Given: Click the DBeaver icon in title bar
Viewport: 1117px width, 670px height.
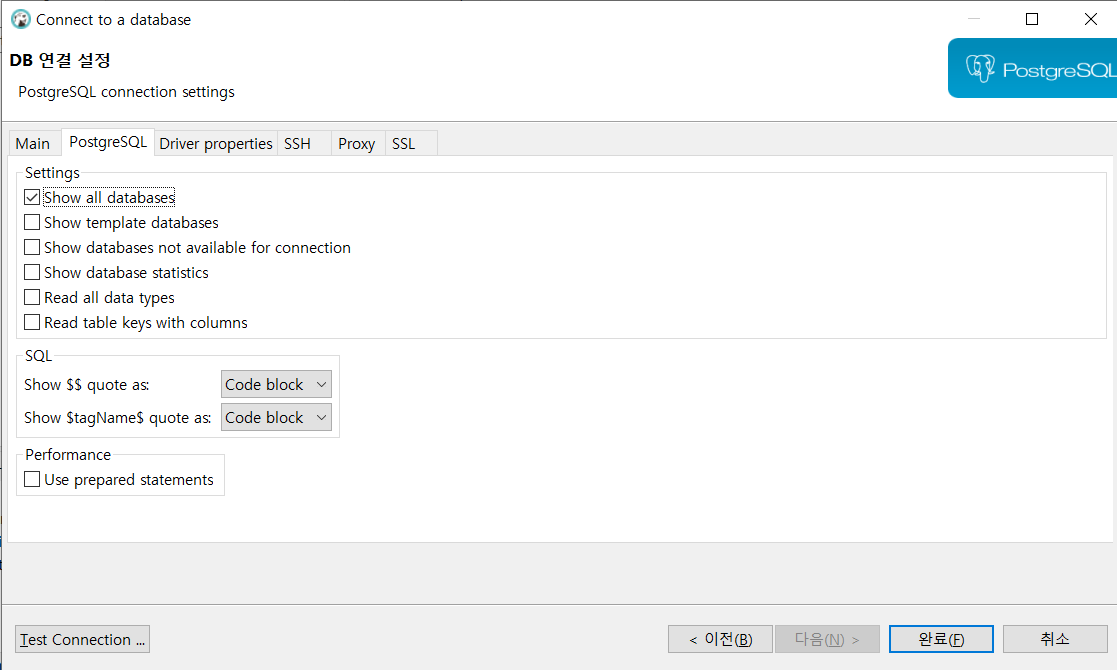Looking at the screenshot, I should 21,19.
